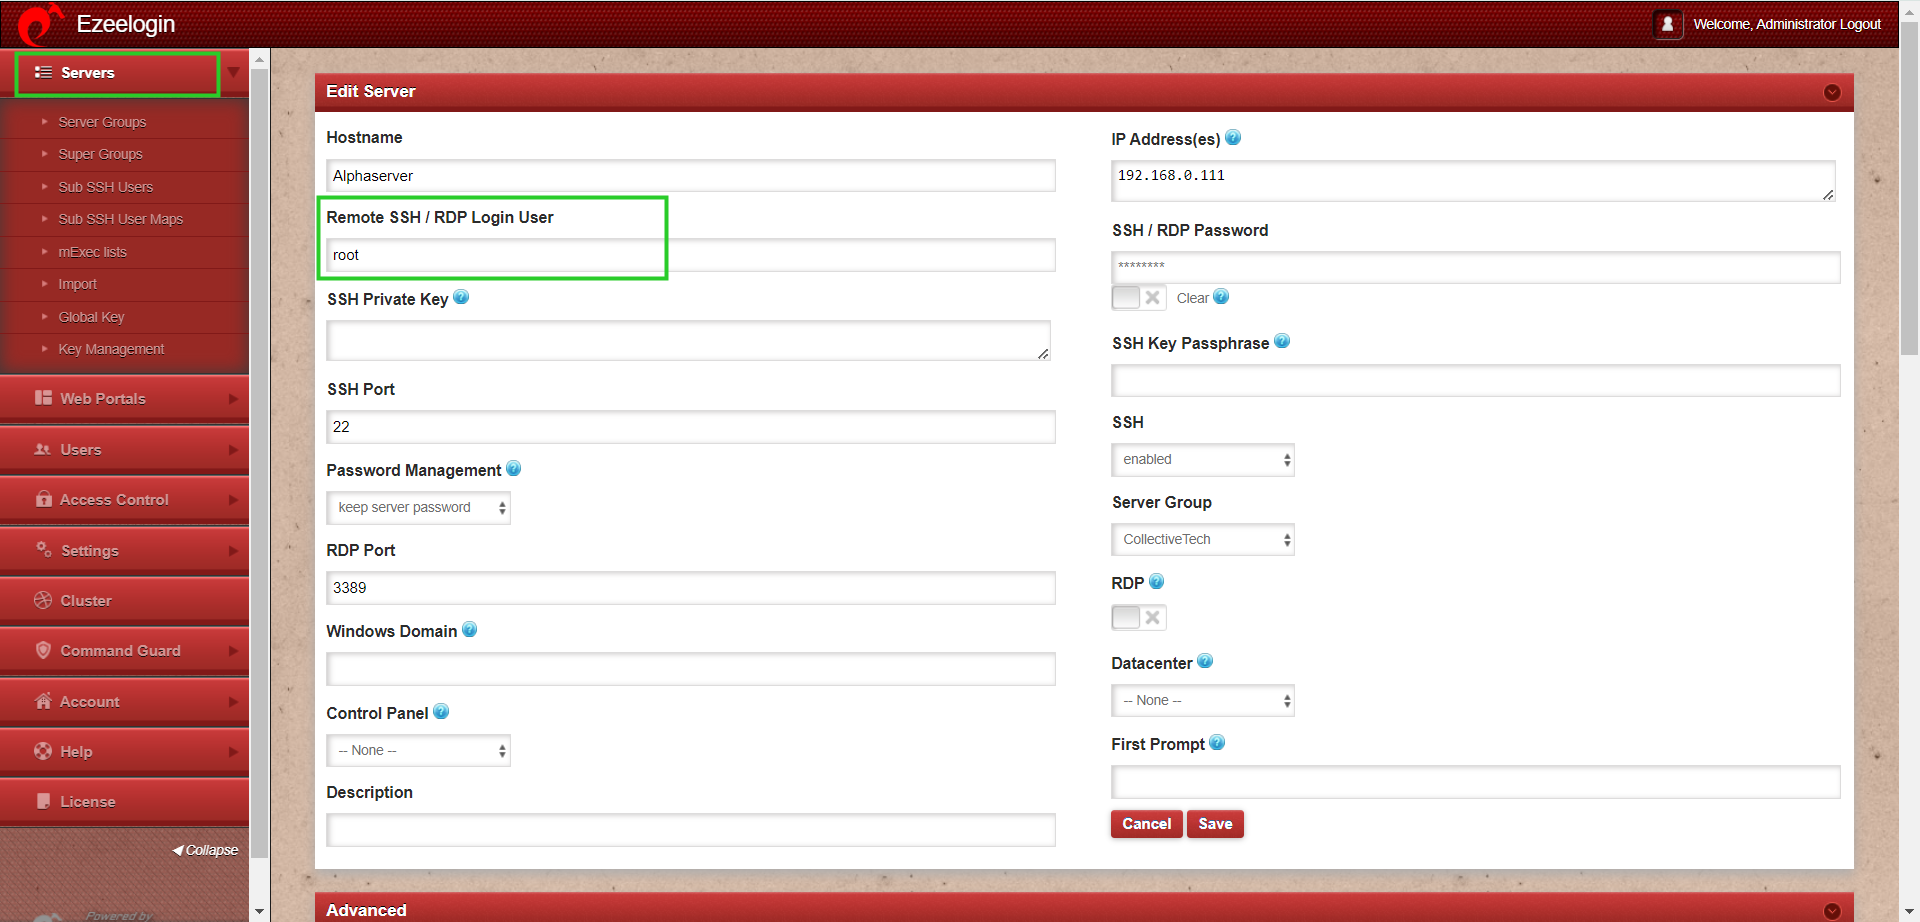Expand the Advanced panel
The height and width of the screenshot is (922, 1920).
coord(1832,911)
